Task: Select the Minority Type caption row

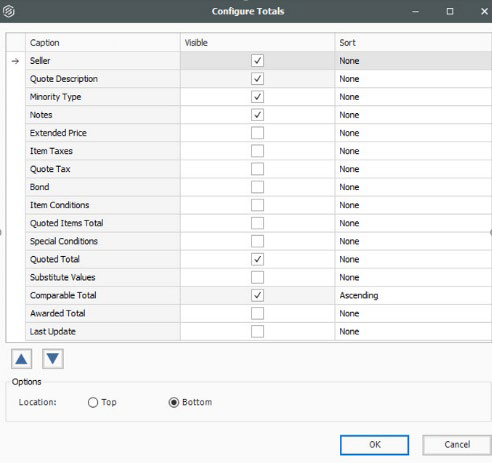Action: click(x=103, y=97)
